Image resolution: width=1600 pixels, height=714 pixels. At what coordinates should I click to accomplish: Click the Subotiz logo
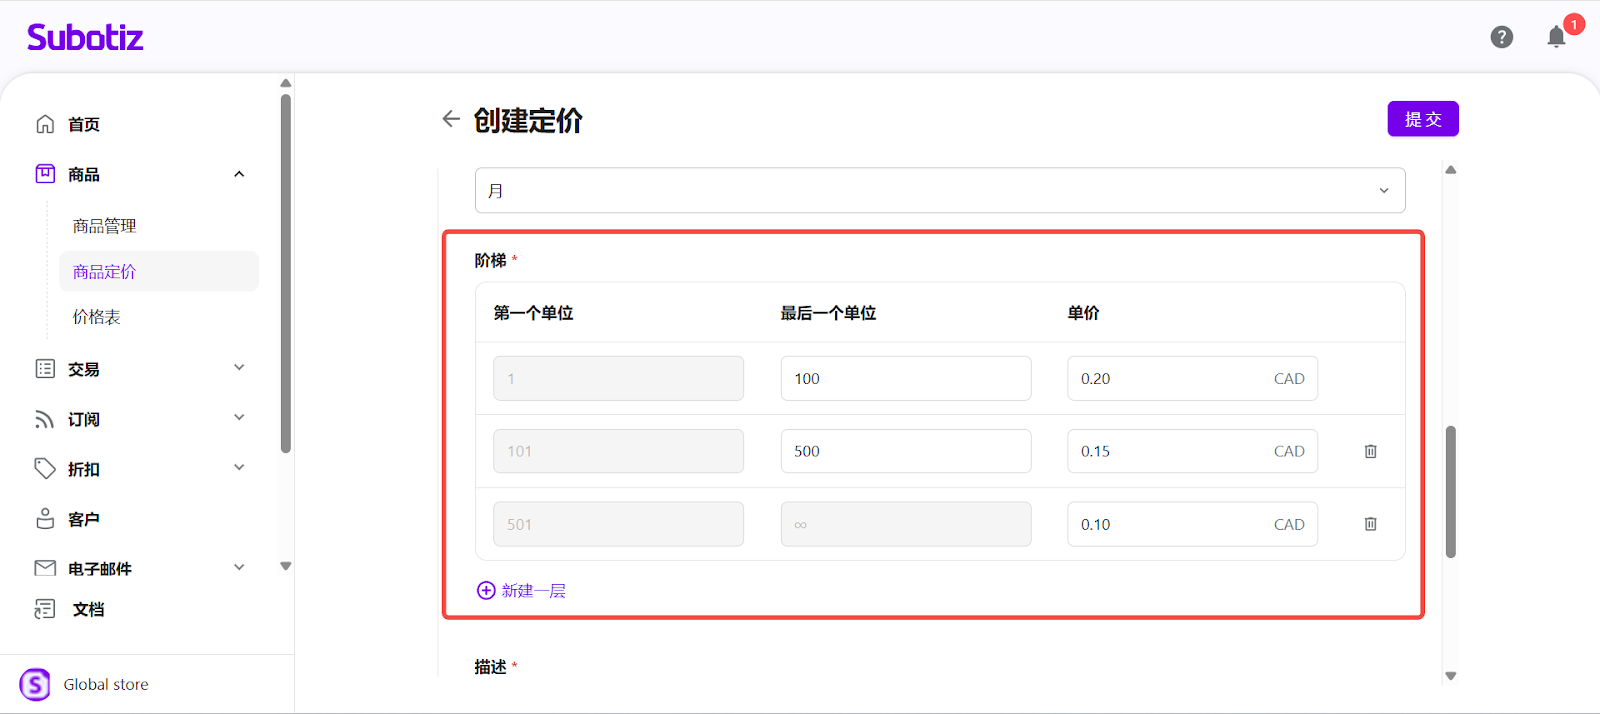85,38
